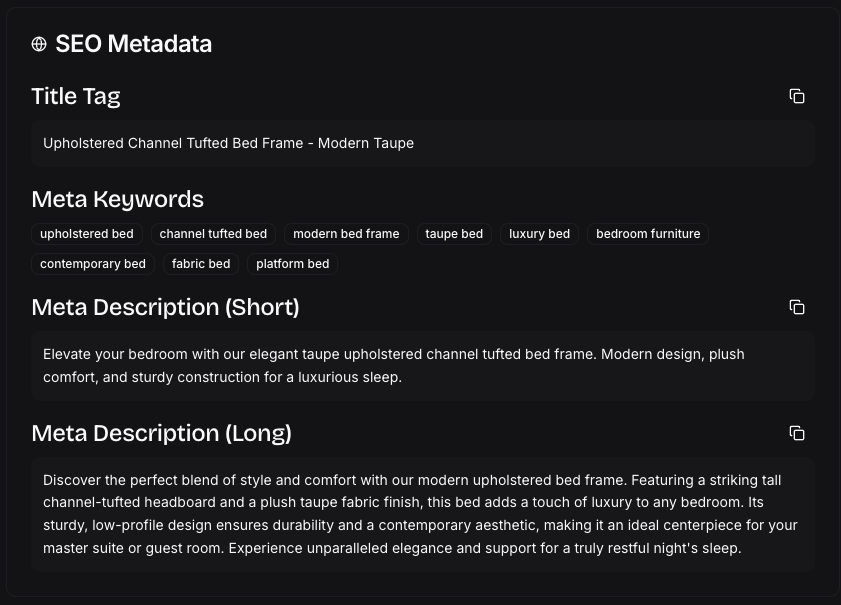Click the "bedroom furniture" keyword chip

[648, 234]
